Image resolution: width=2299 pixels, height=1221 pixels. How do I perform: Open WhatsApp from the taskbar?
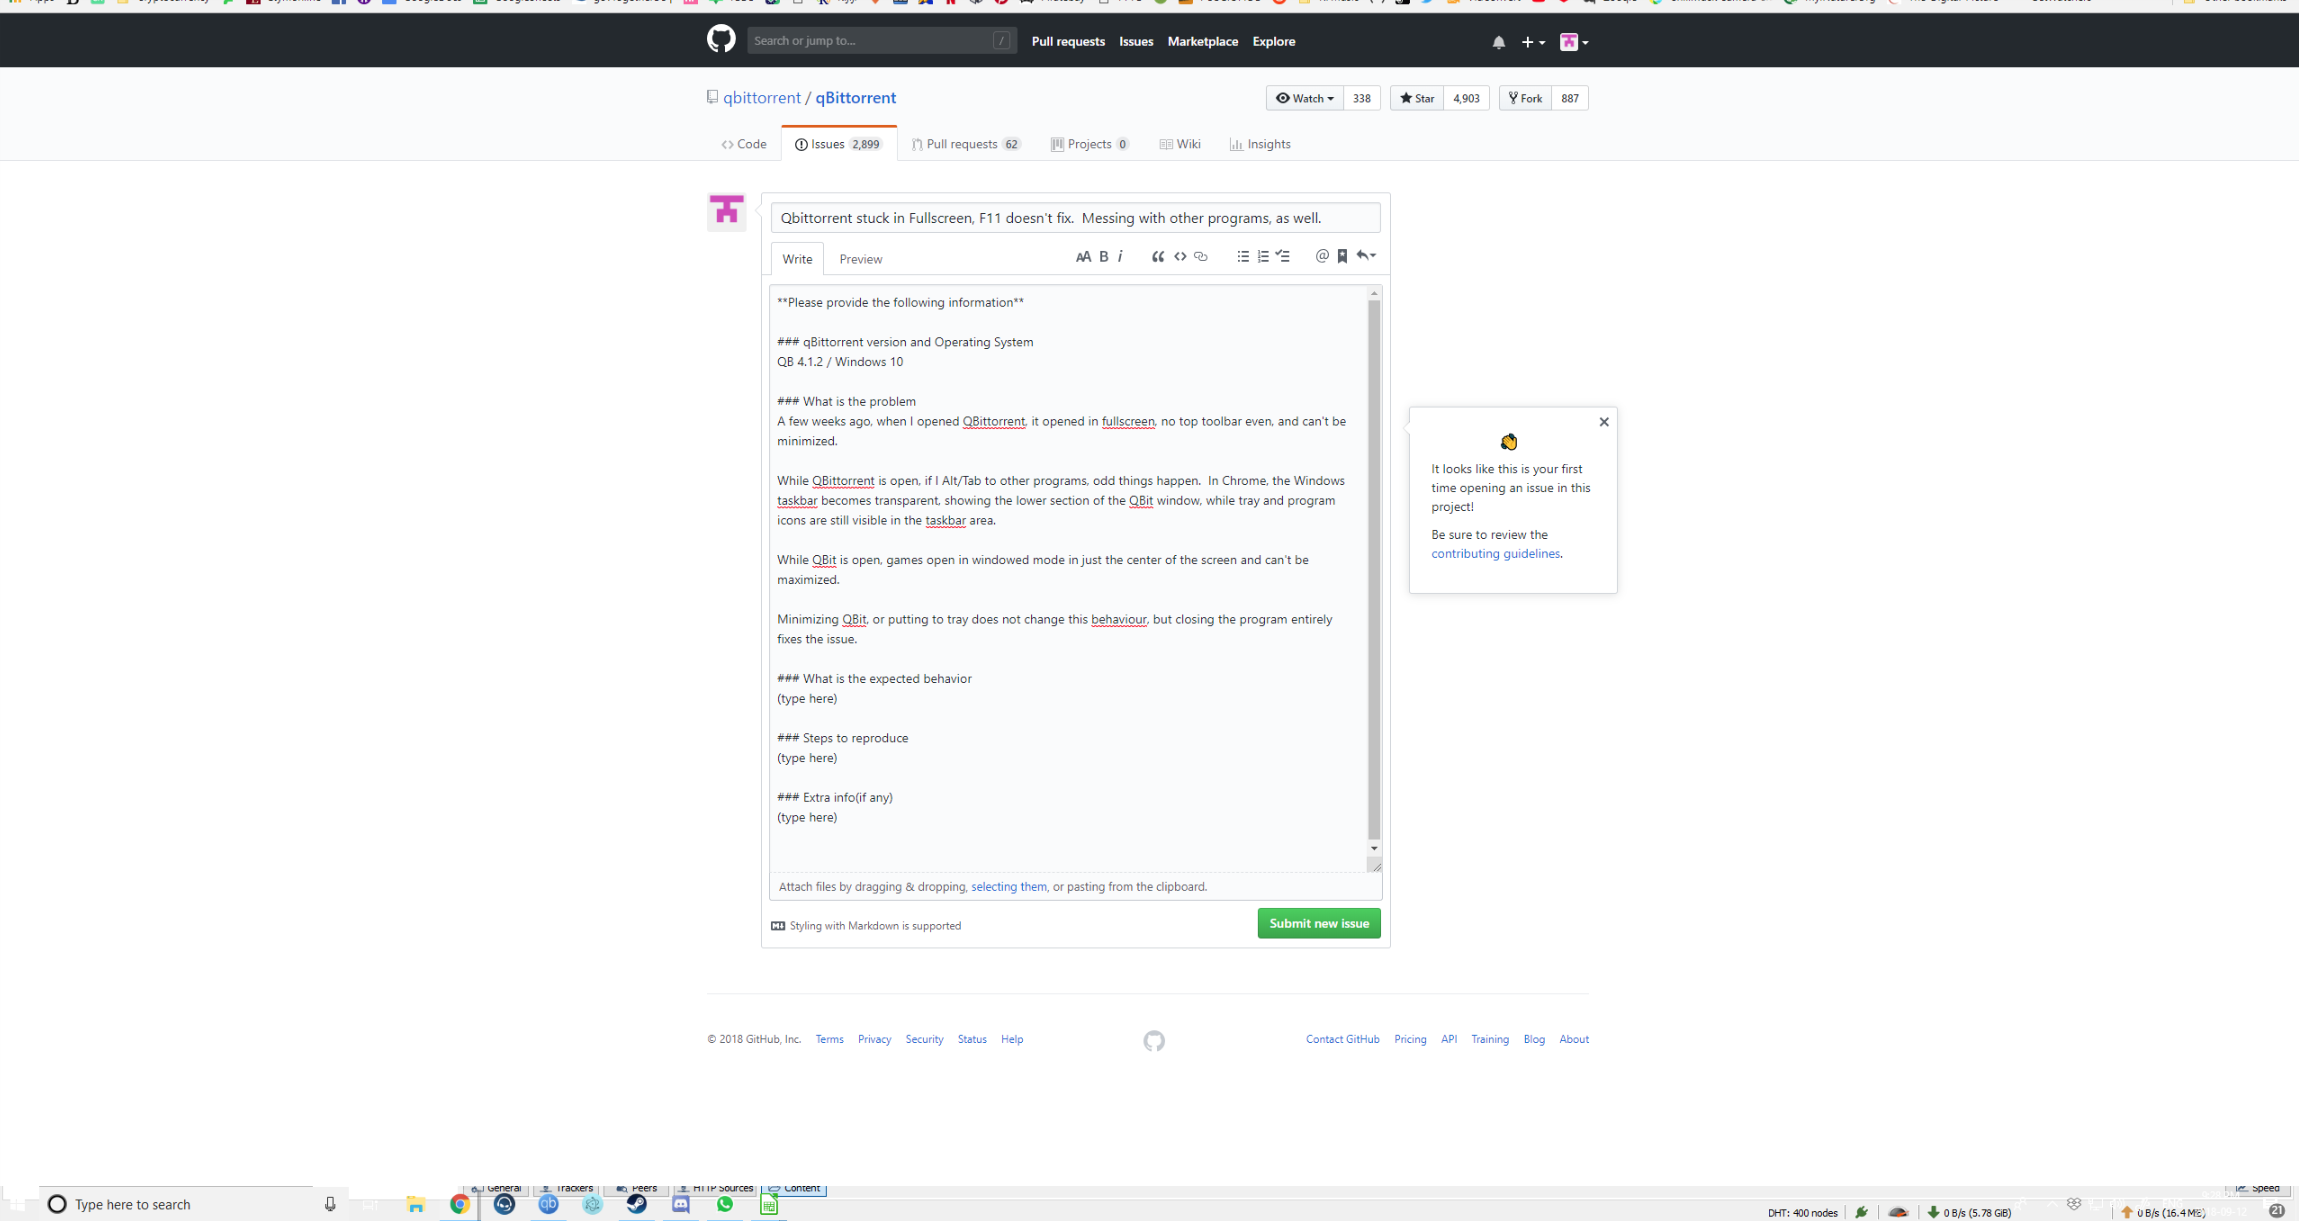(725, 1204)
